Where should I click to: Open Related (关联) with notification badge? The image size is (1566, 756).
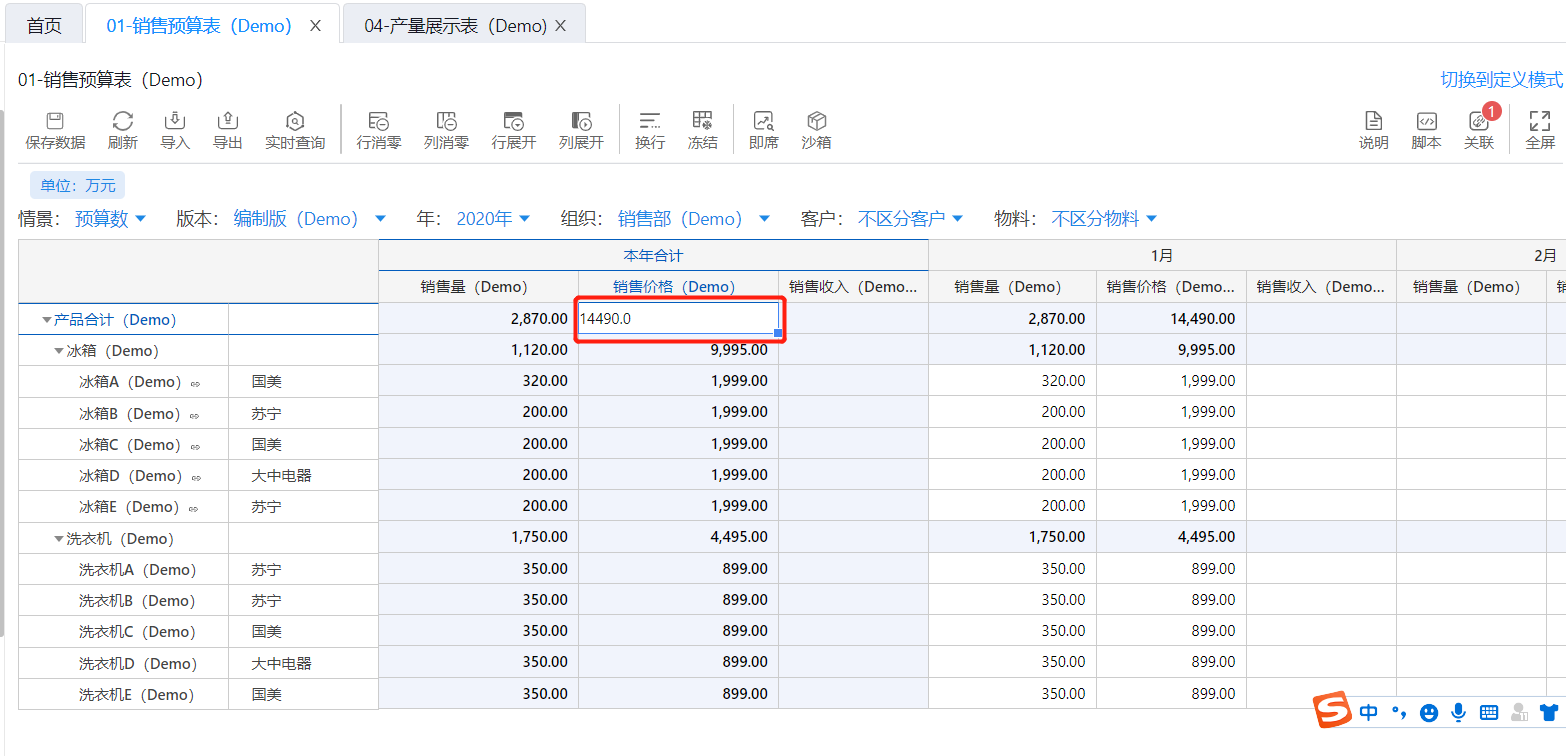(x=1478, y=122)
